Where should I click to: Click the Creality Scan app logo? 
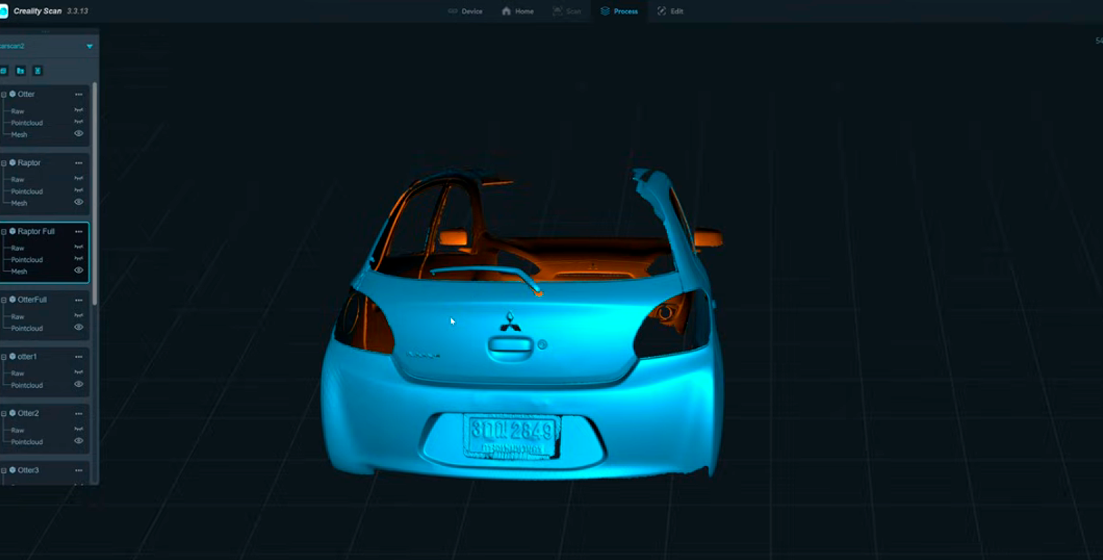coord(3,11)
